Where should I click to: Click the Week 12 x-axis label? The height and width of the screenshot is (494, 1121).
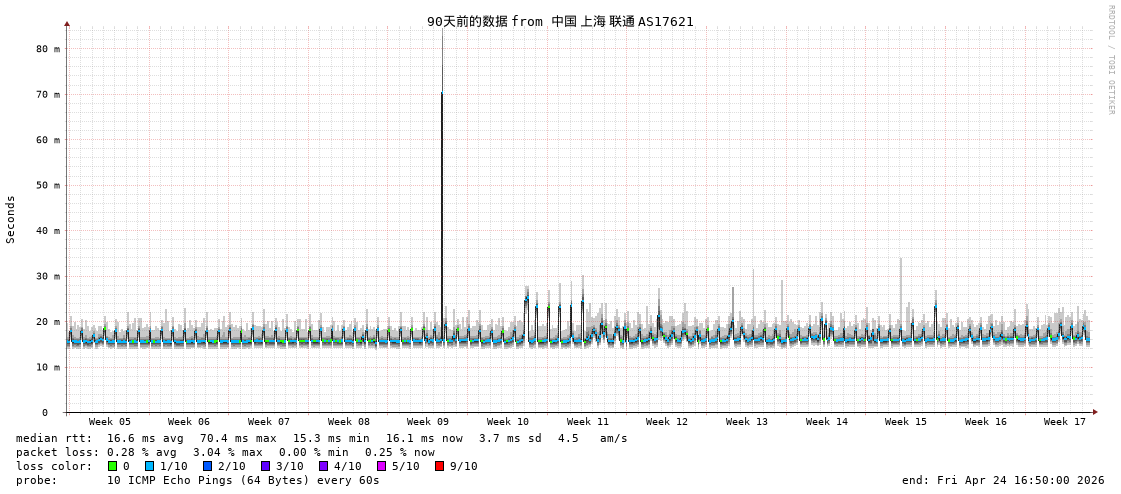pos(667,422)
